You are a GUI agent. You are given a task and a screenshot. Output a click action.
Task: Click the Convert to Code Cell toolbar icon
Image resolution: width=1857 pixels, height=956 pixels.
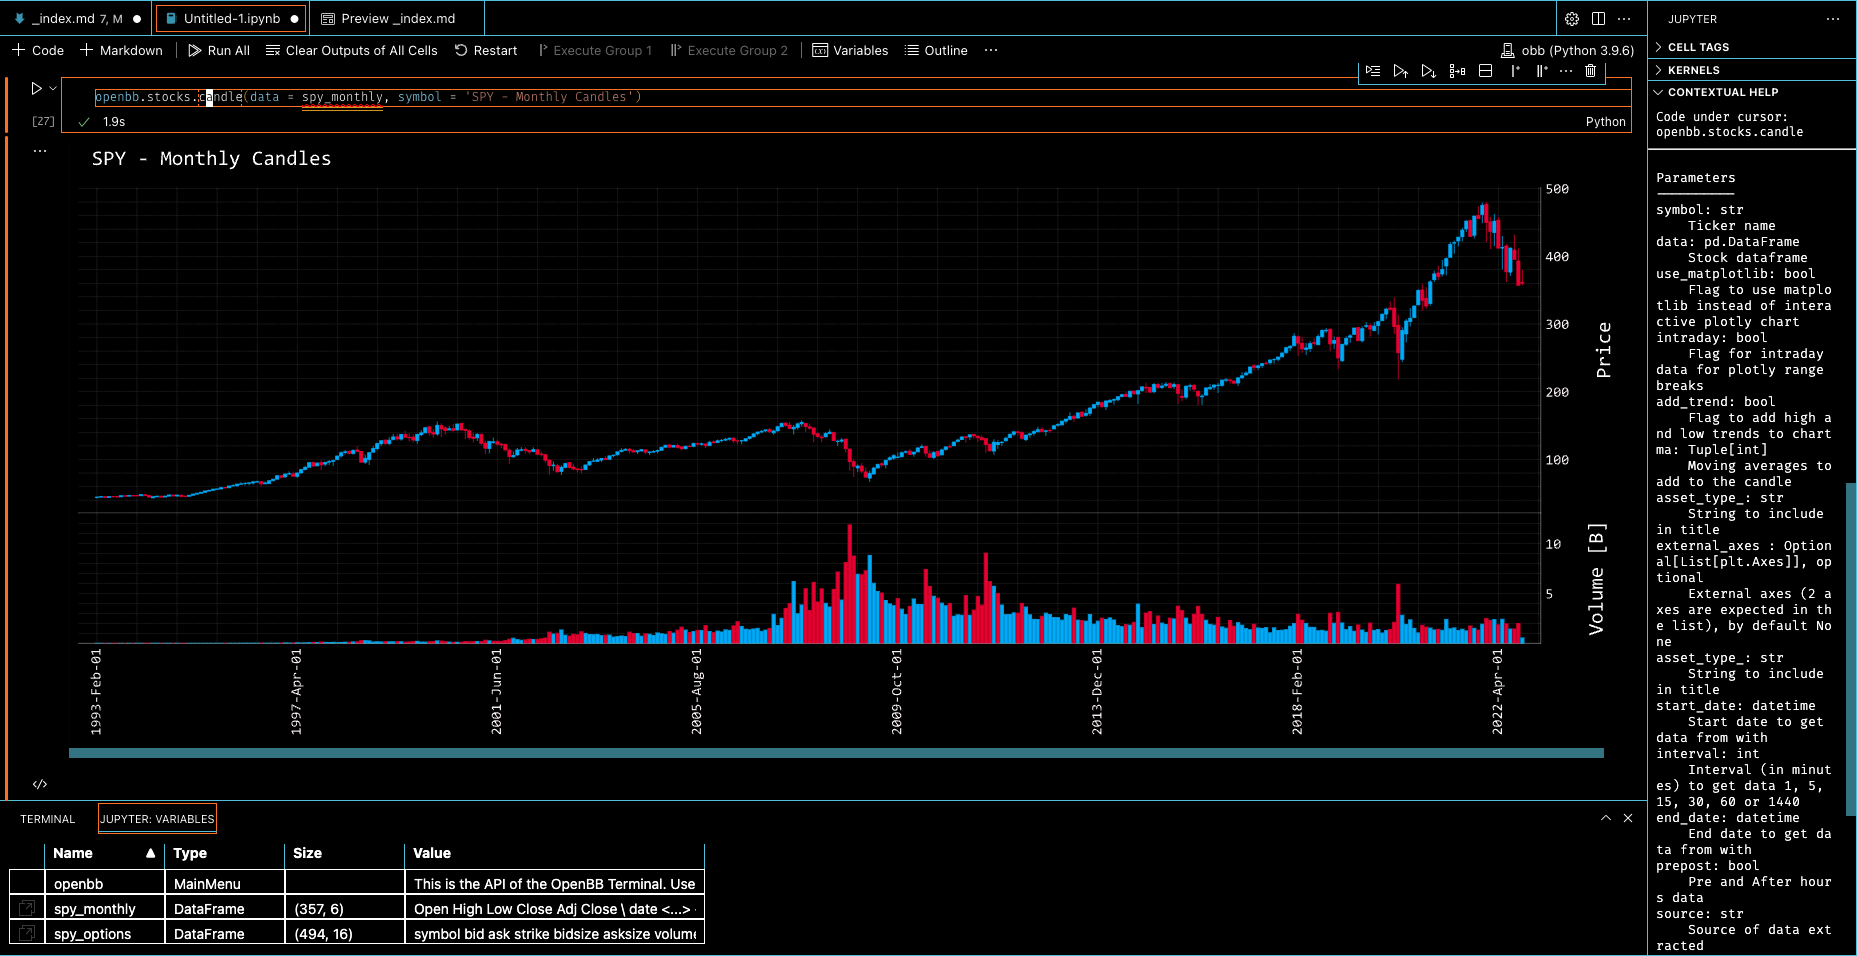point(1457,71)
